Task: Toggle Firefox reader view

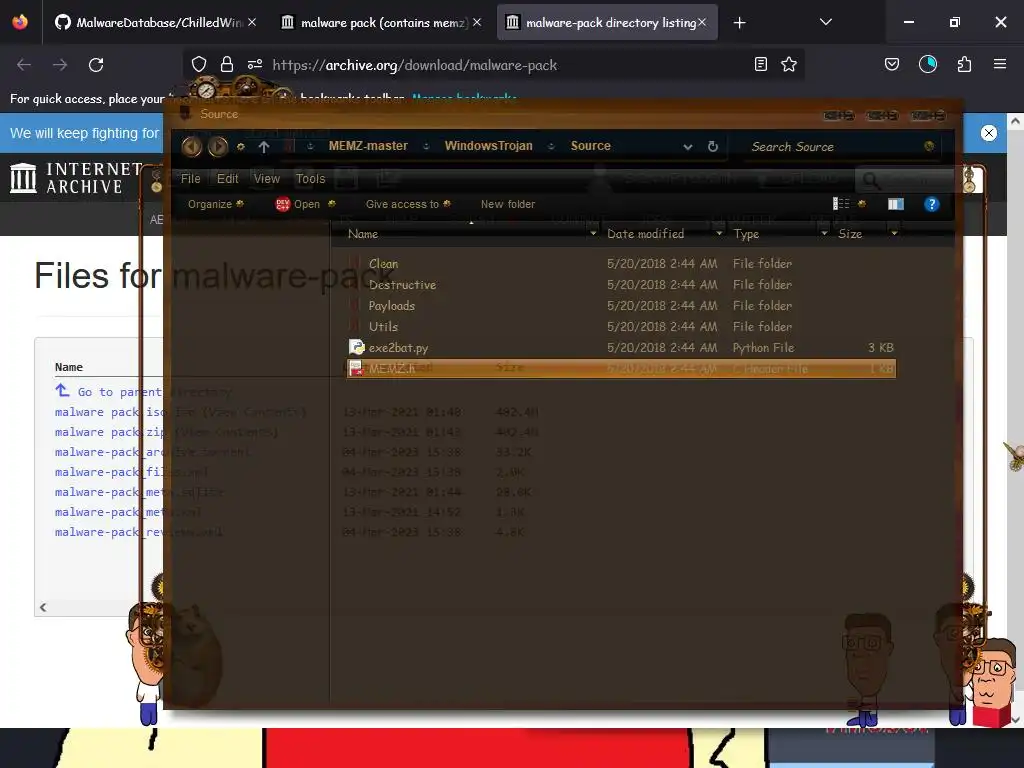Action: click(760, 64)
